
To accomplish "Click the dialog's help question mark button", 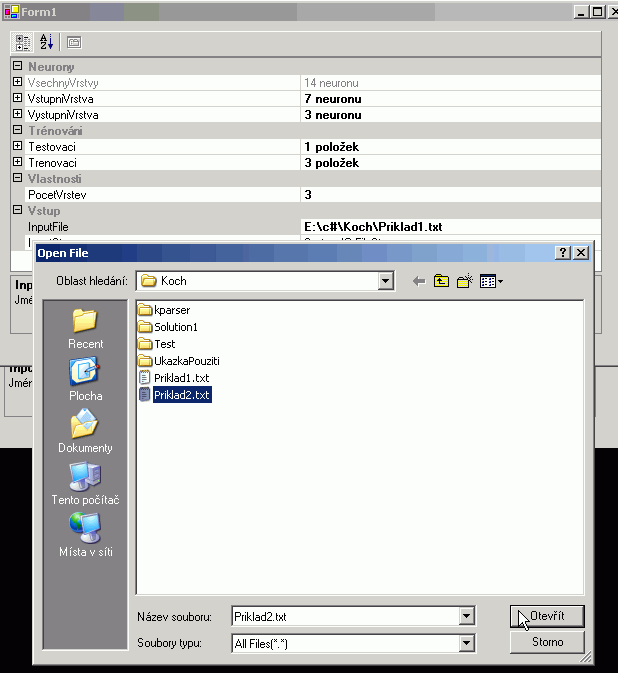I will tap(563, 253).
